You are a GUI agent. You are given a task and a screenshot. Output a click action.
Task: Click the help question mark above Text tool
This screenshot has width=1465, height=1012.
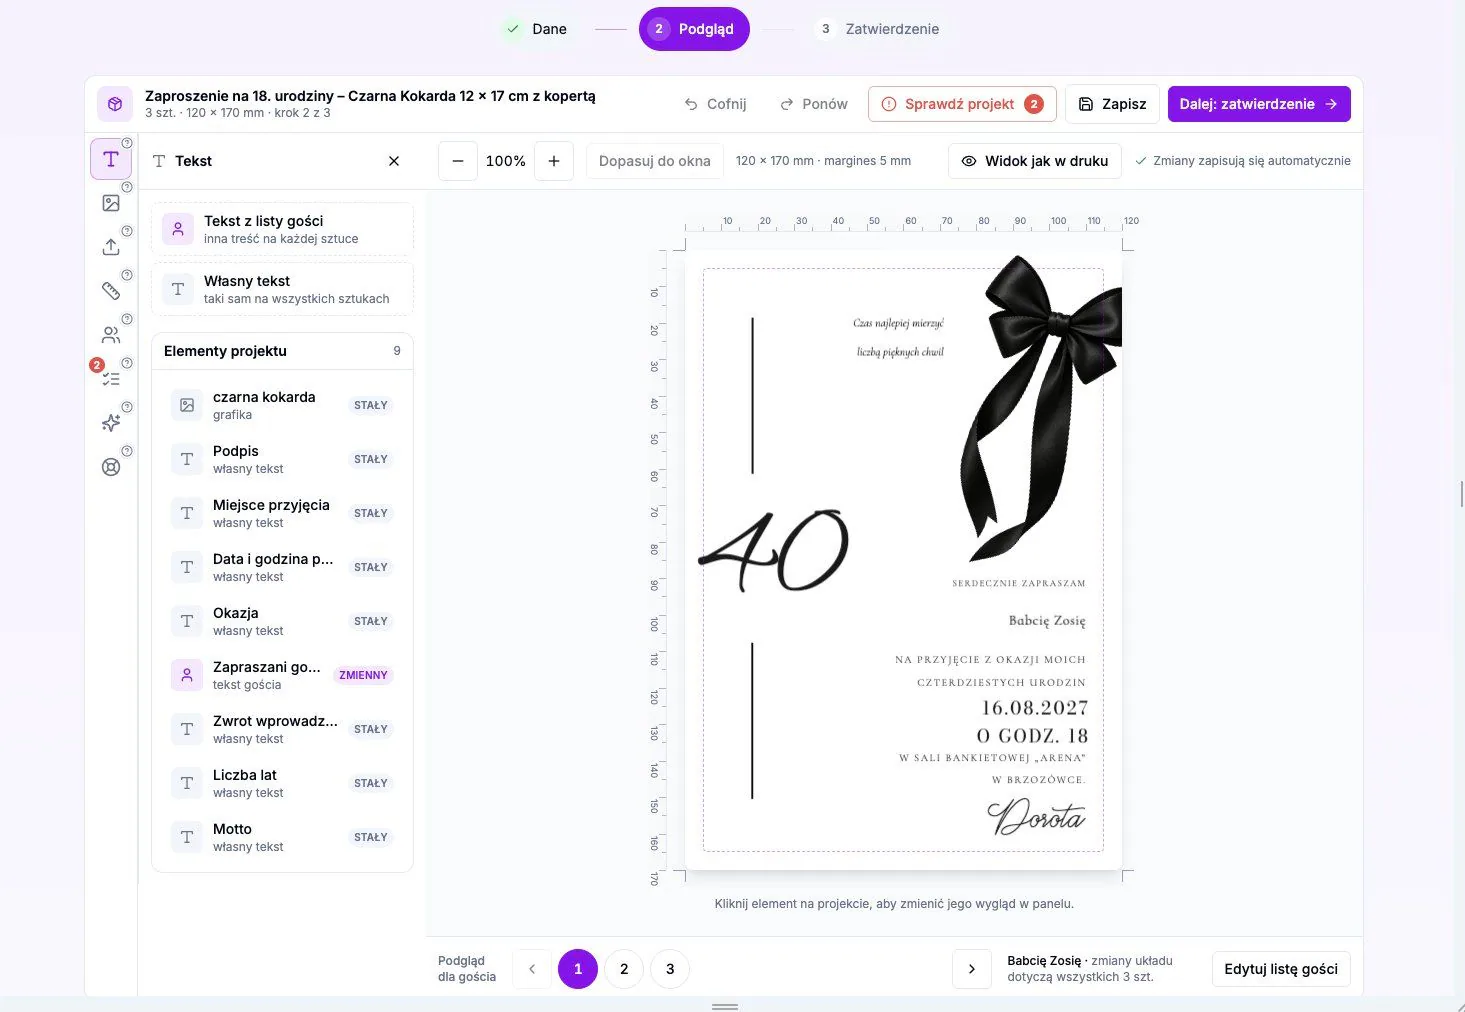pos(127,143)
